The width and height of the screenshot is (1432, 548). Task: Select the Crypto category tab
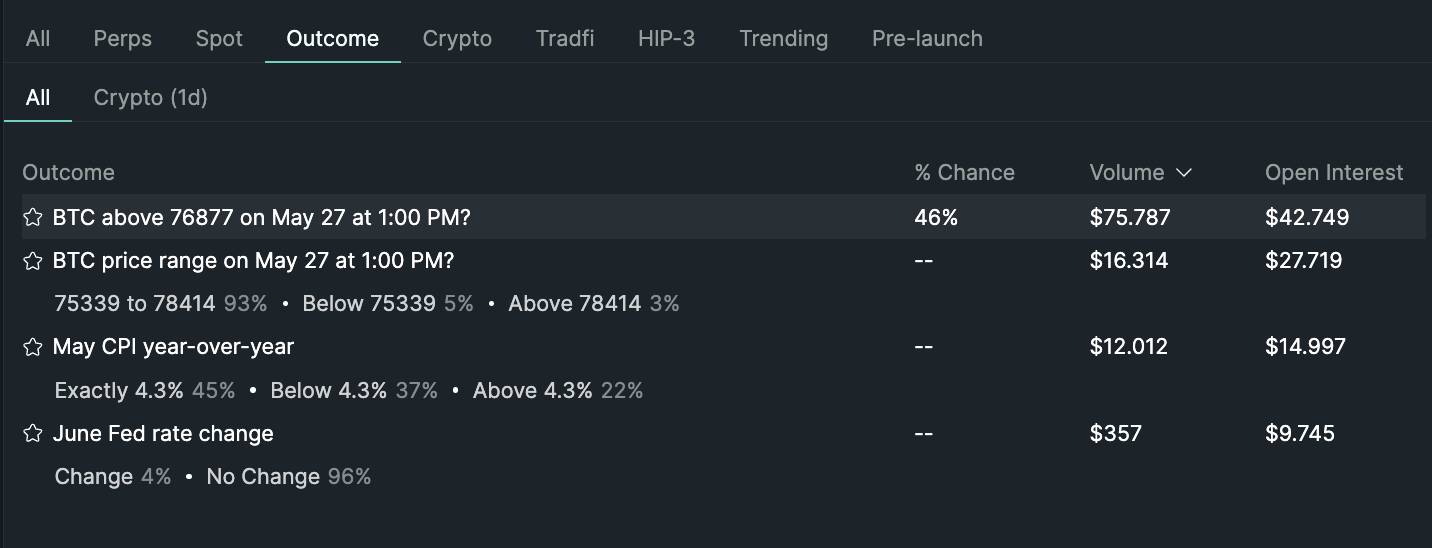(x=457, y=38)
